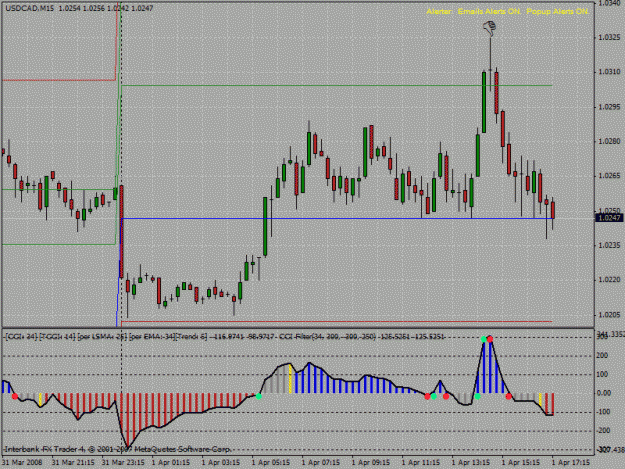The height and width of the screenshot is (469, 625).
Task: Click the yellow 'Alerter' label
Action: coord(439,12)
